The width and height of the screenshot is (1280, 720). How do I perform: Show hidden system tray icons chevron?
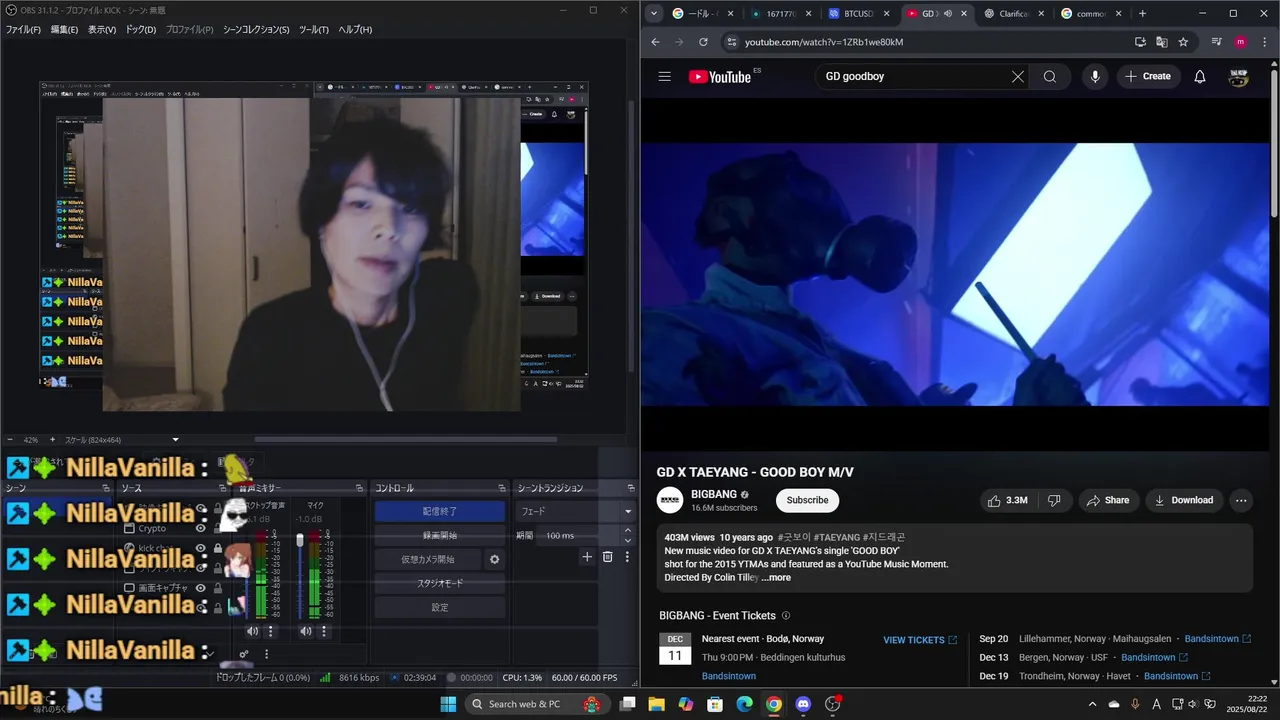(1092, 704)
